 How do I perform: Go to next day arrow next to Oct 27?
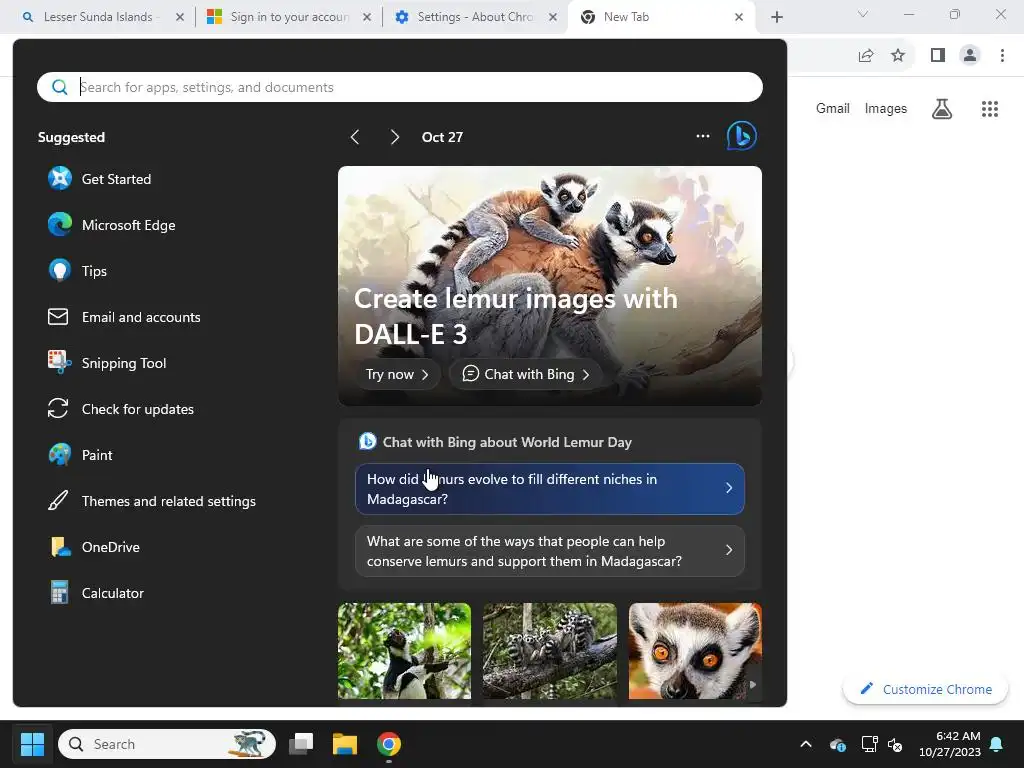click(394, 137)
